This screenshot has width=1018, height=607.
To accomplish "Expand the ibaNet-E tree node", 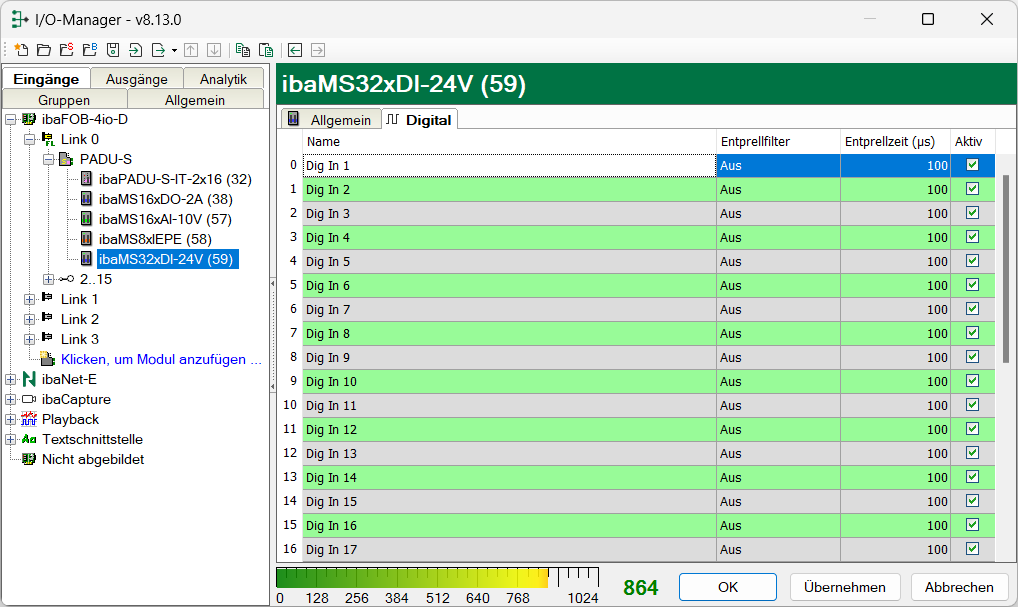I will click(x=10, y=379).
